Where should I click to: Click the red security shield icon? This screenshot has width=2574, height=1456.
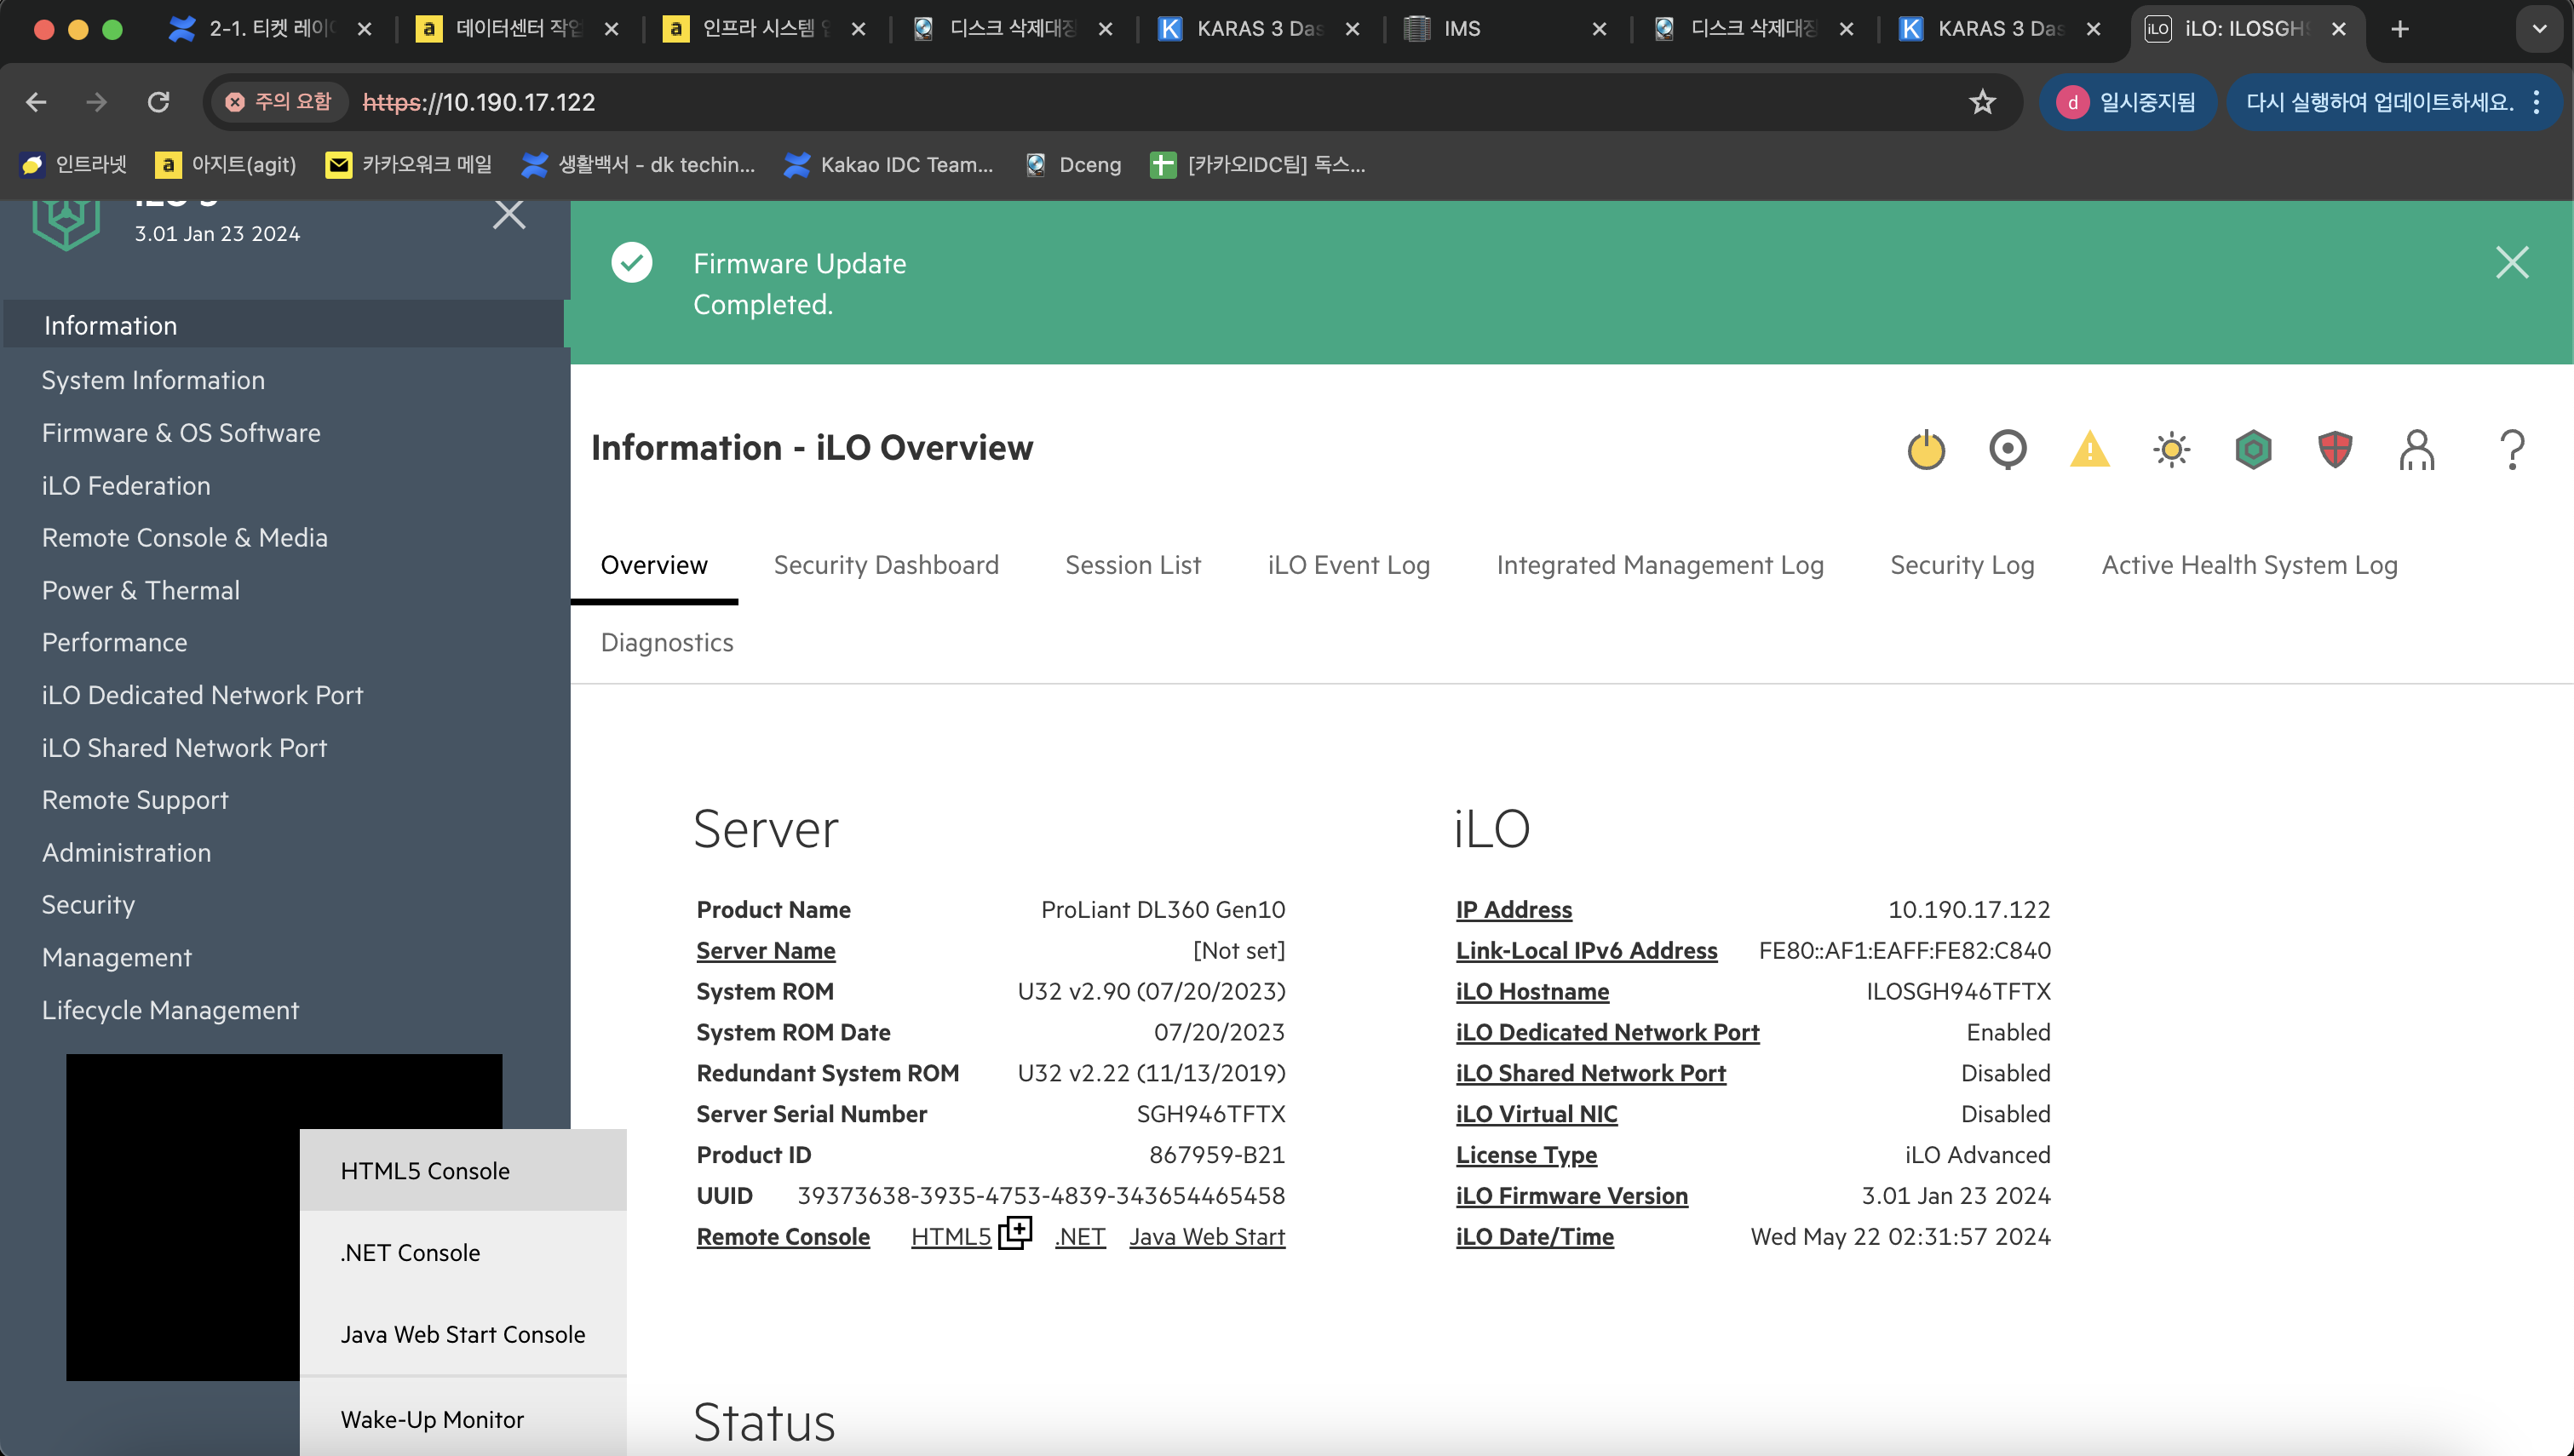tap(2335, 449)
